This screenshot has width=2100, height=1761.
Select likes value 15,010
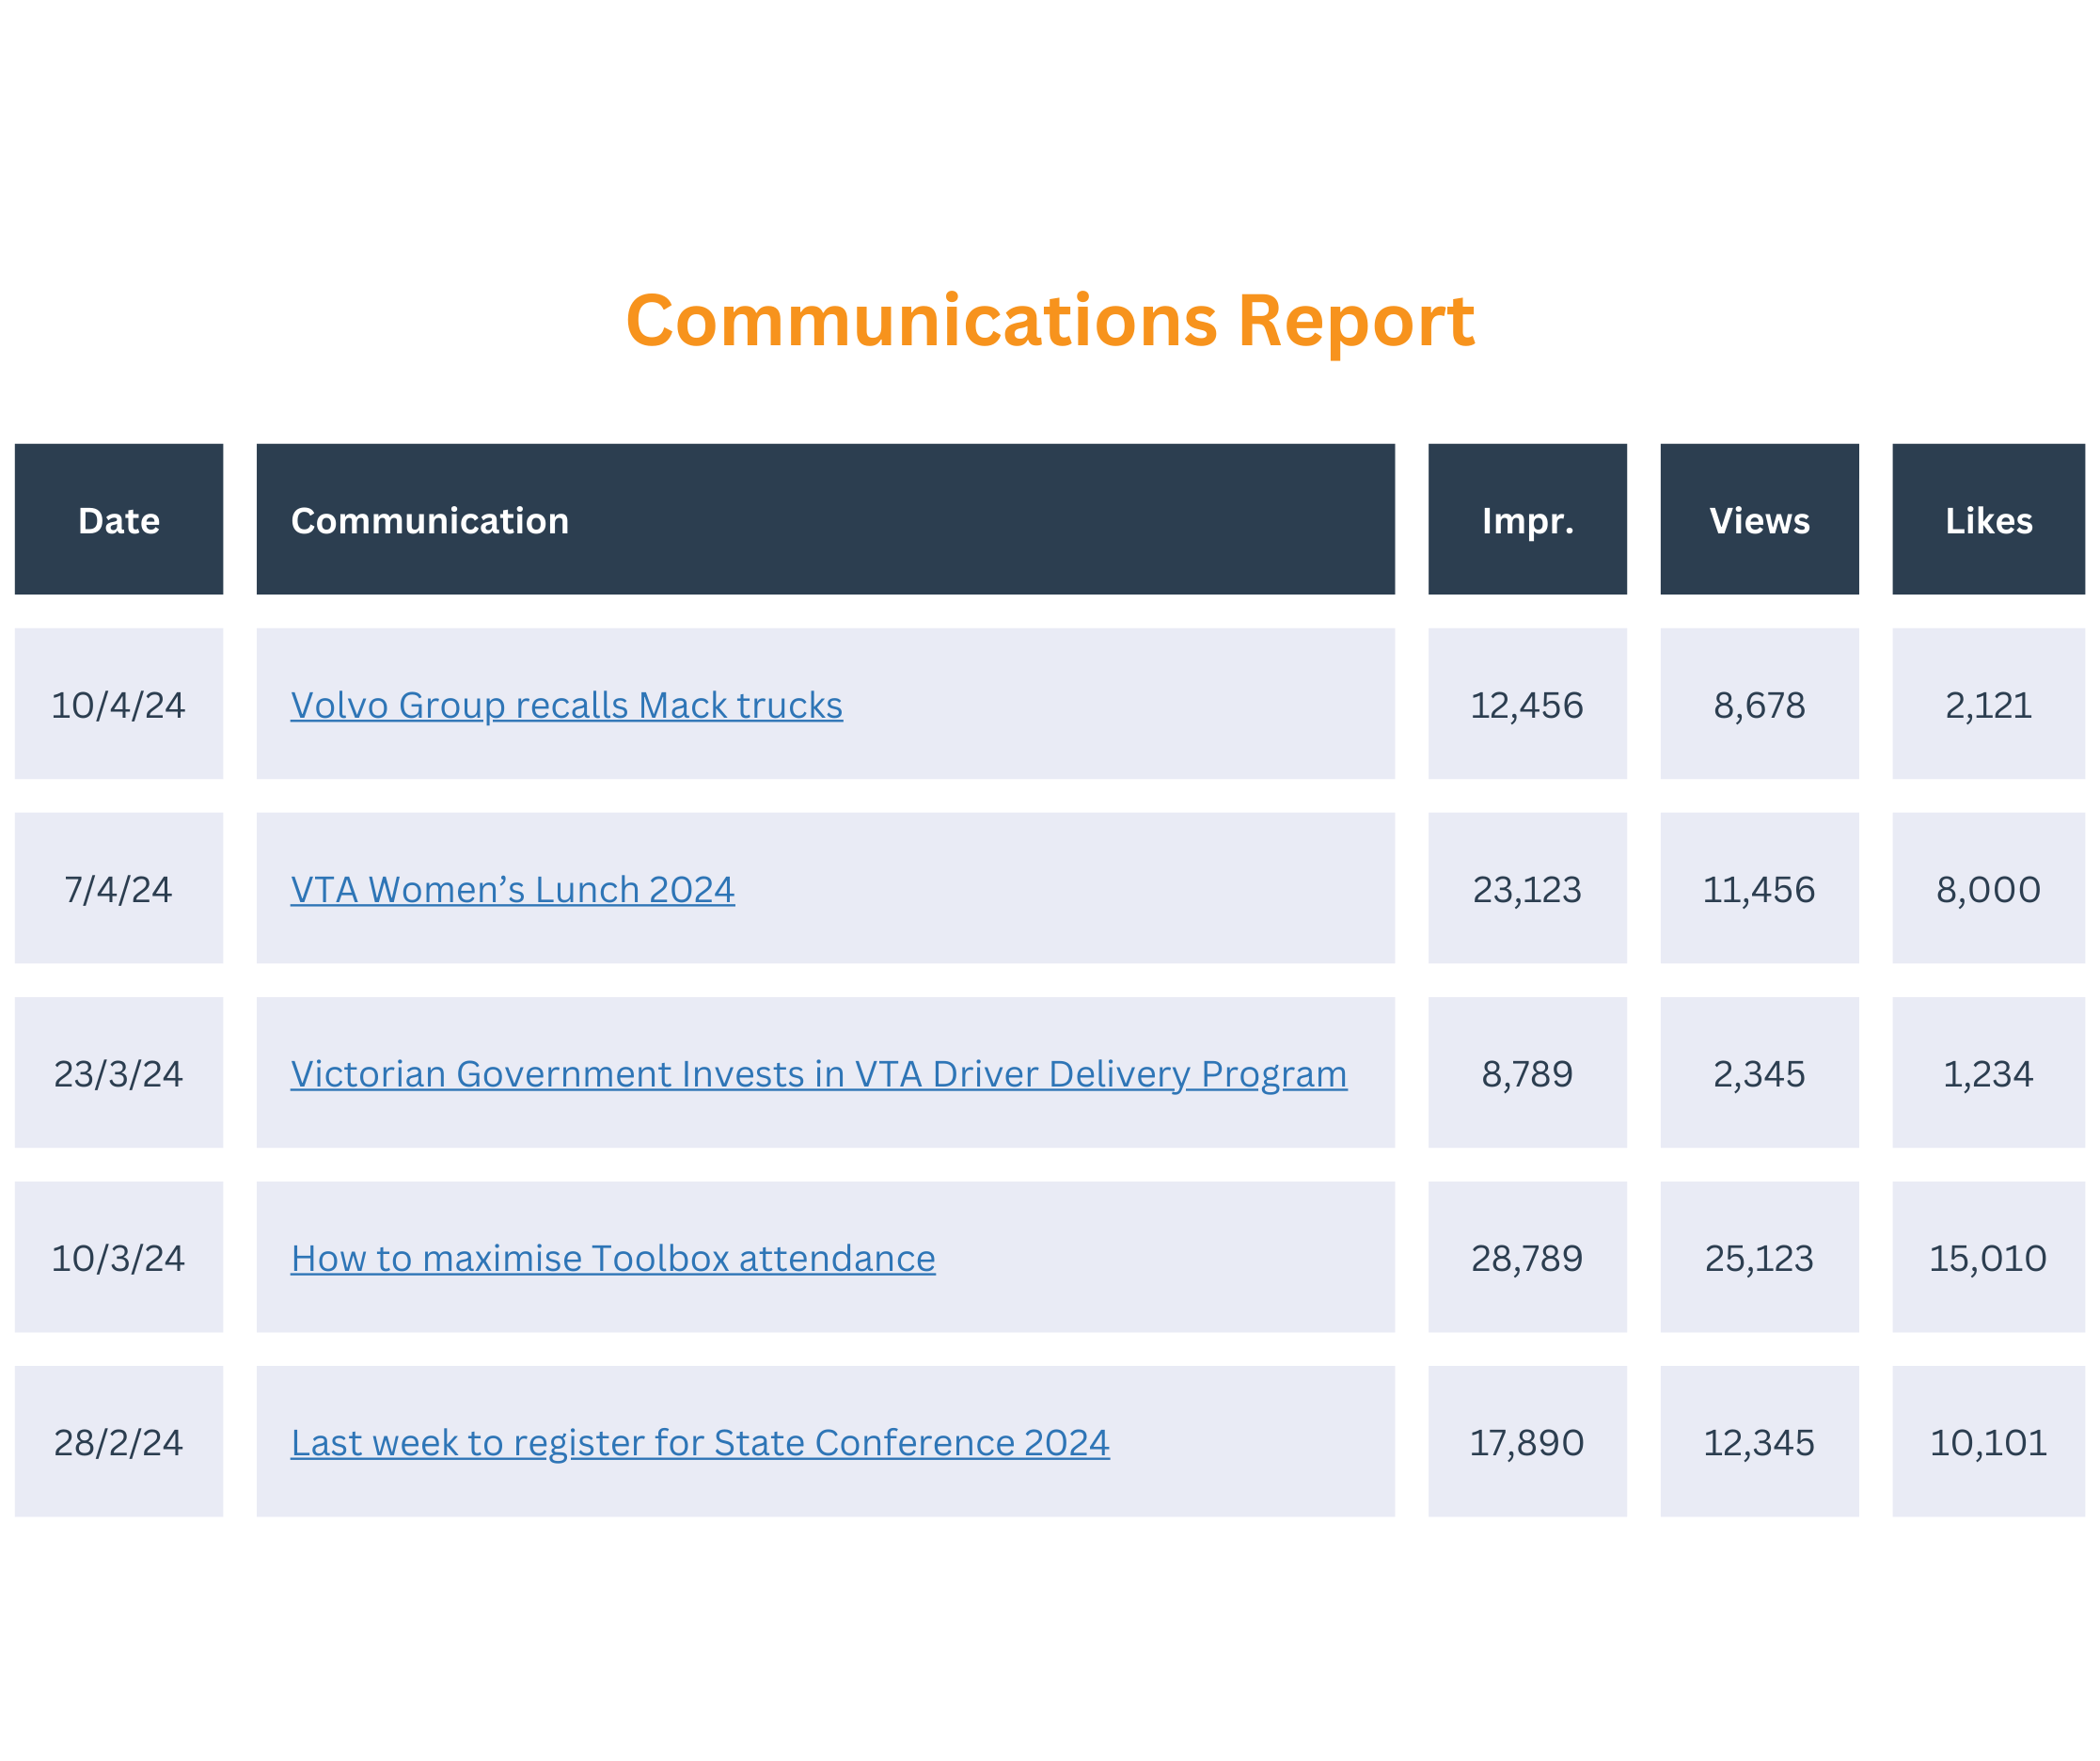click(1987, 1259)
